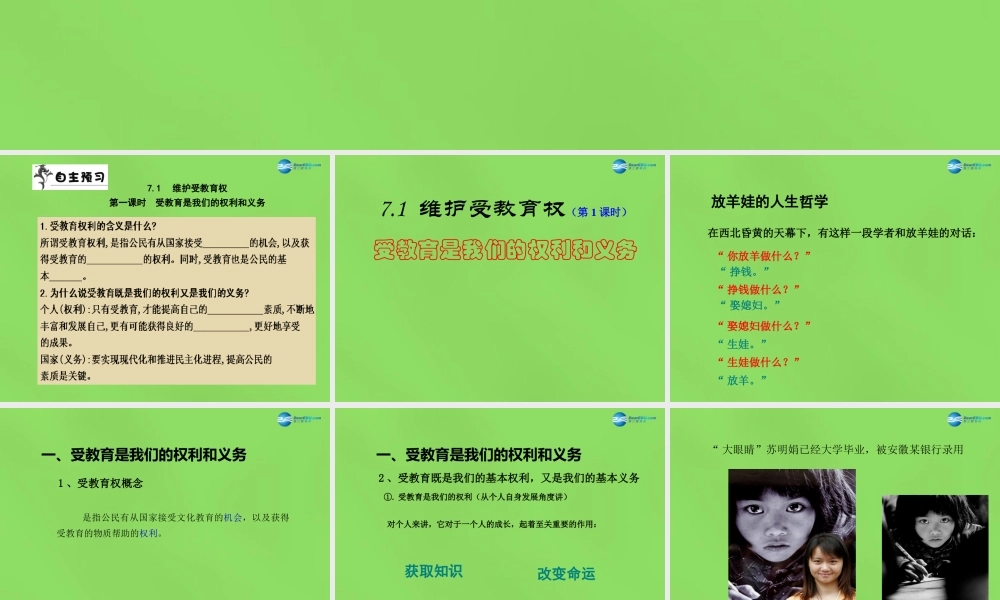
Task: Click the teal answer "娶媳妇。"
Action: click(x=749, y=305)
